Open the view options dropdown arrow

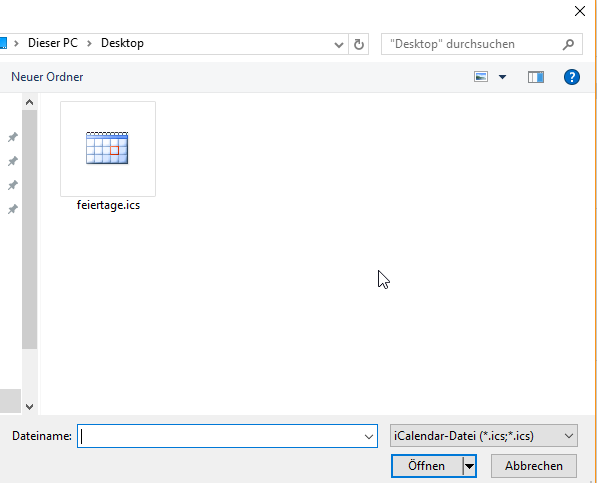(503, 77)
